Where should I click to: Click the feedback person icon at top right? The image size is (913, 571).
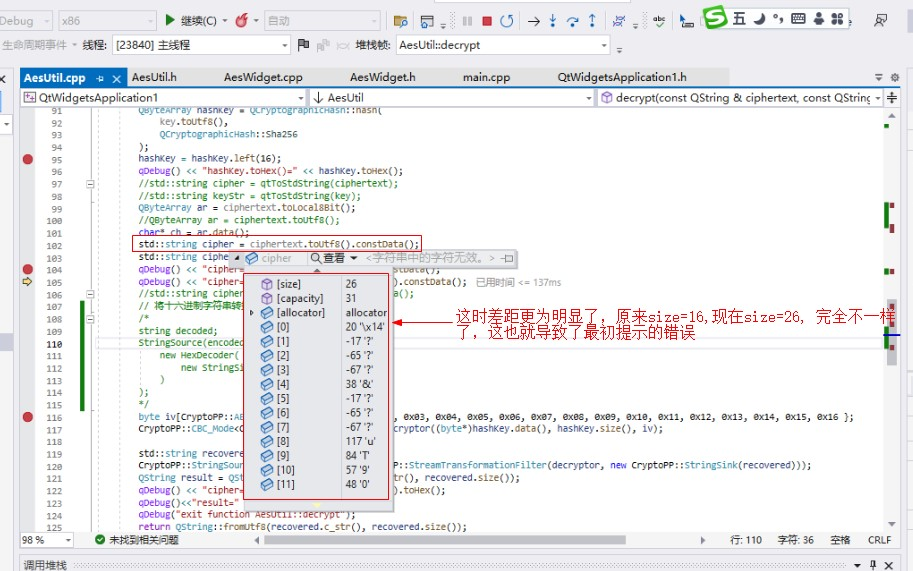(x=881, y=20)
